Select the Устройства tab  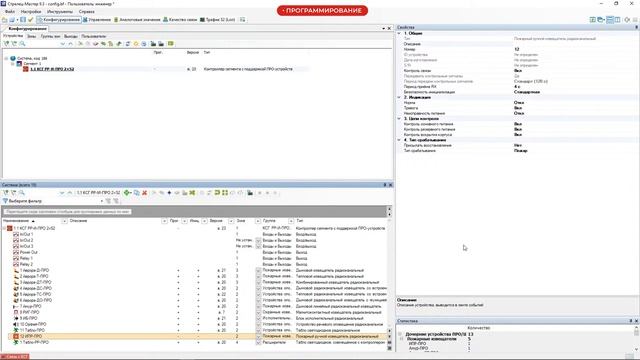13,36
